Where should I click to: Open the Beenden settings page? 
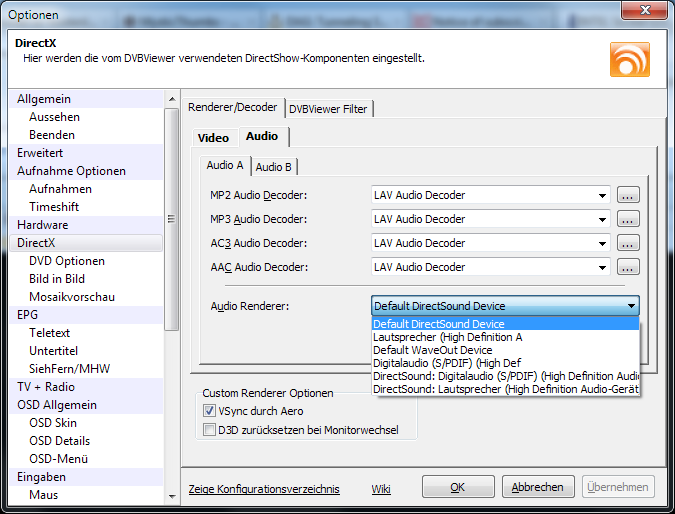[86, 135]
